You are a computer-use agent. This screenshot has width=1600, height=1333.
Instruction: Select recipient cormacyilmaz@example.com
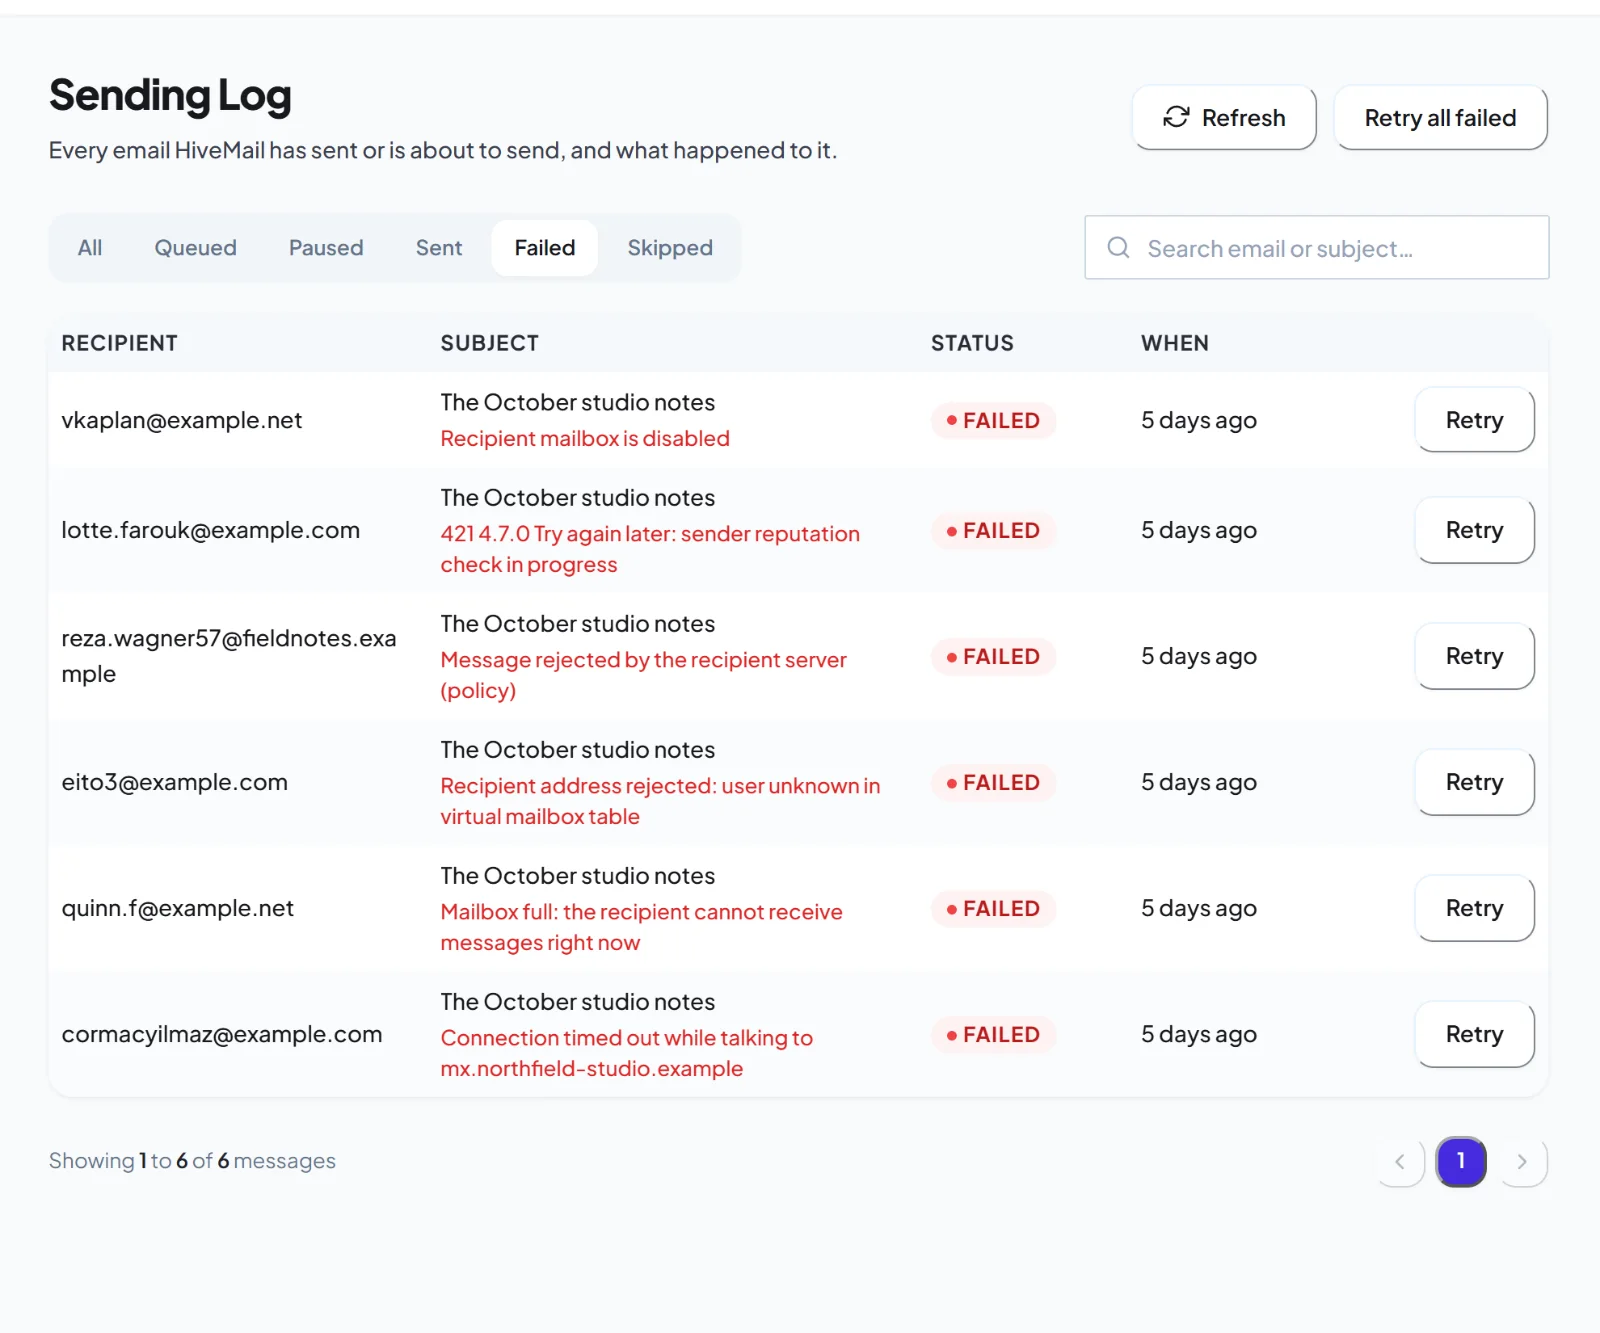coord(222,1034)
